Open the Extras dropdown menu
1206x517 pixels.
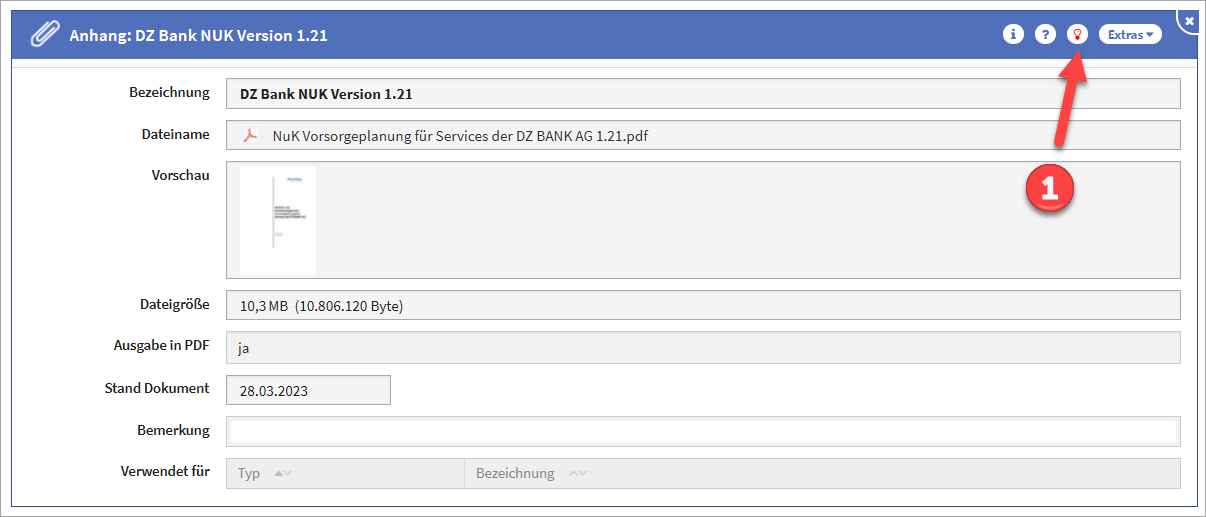[1130, 35]
